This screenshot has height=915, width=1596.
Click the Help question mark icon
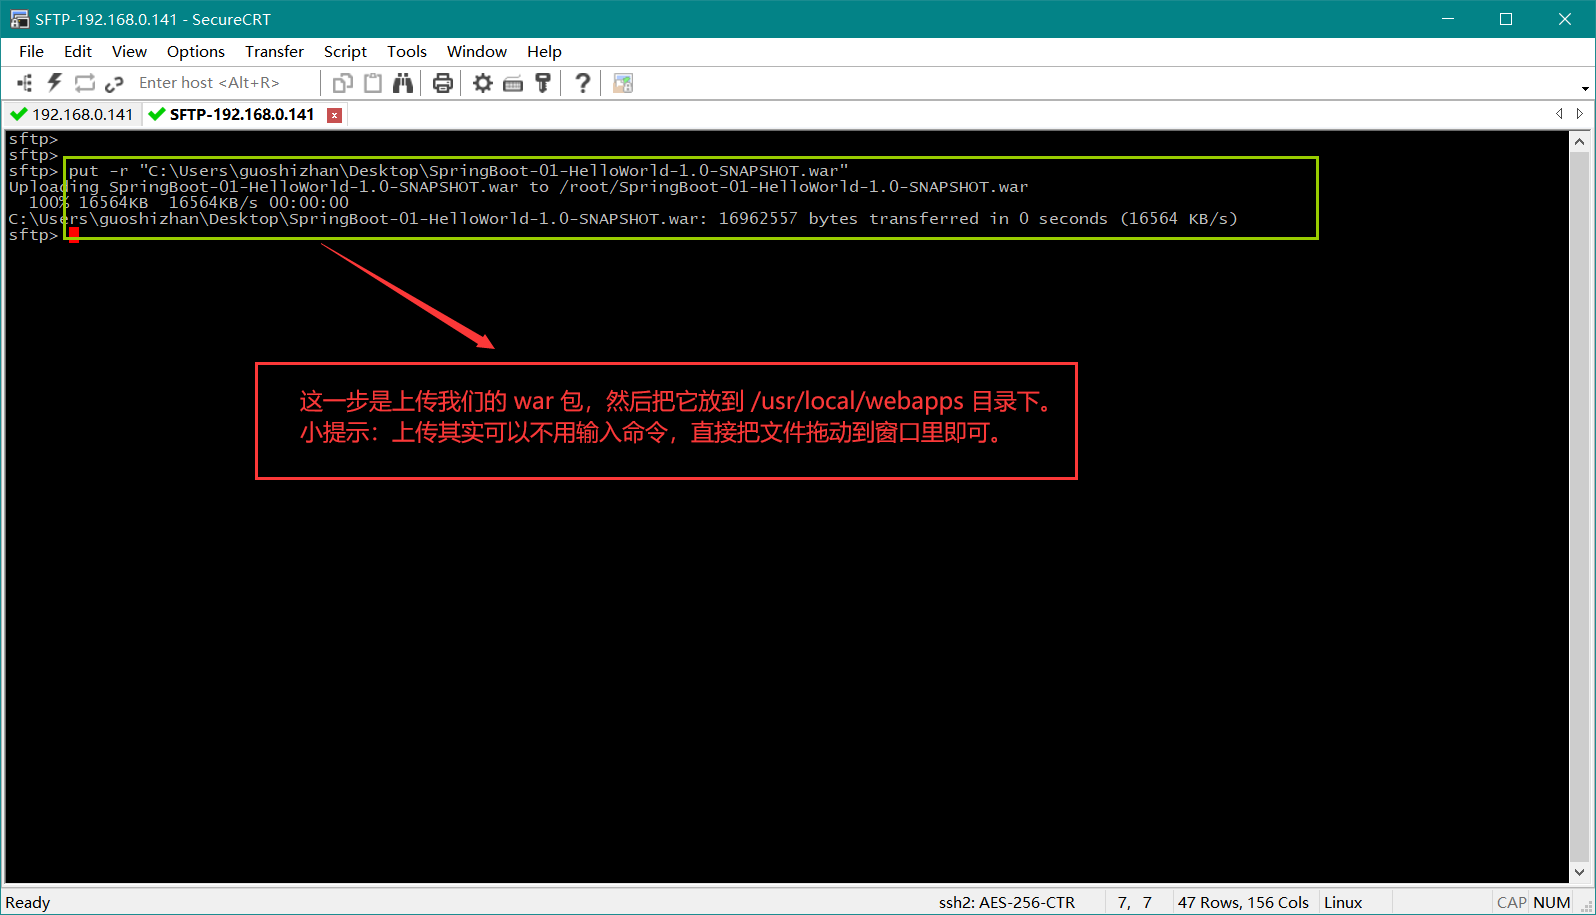[x=582, y=83]
